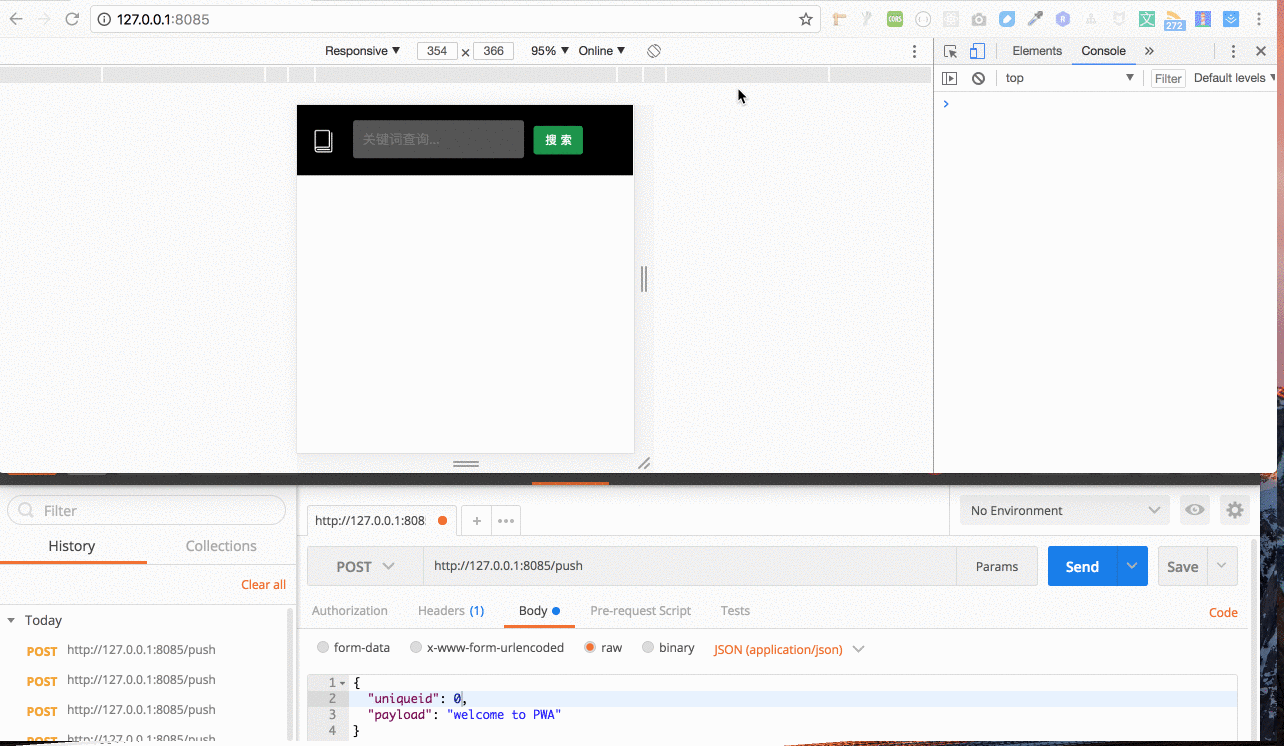This screenshot has height=746, width=1284.
Task: Bookmark page with the star icon
Action: click(805, 19)
